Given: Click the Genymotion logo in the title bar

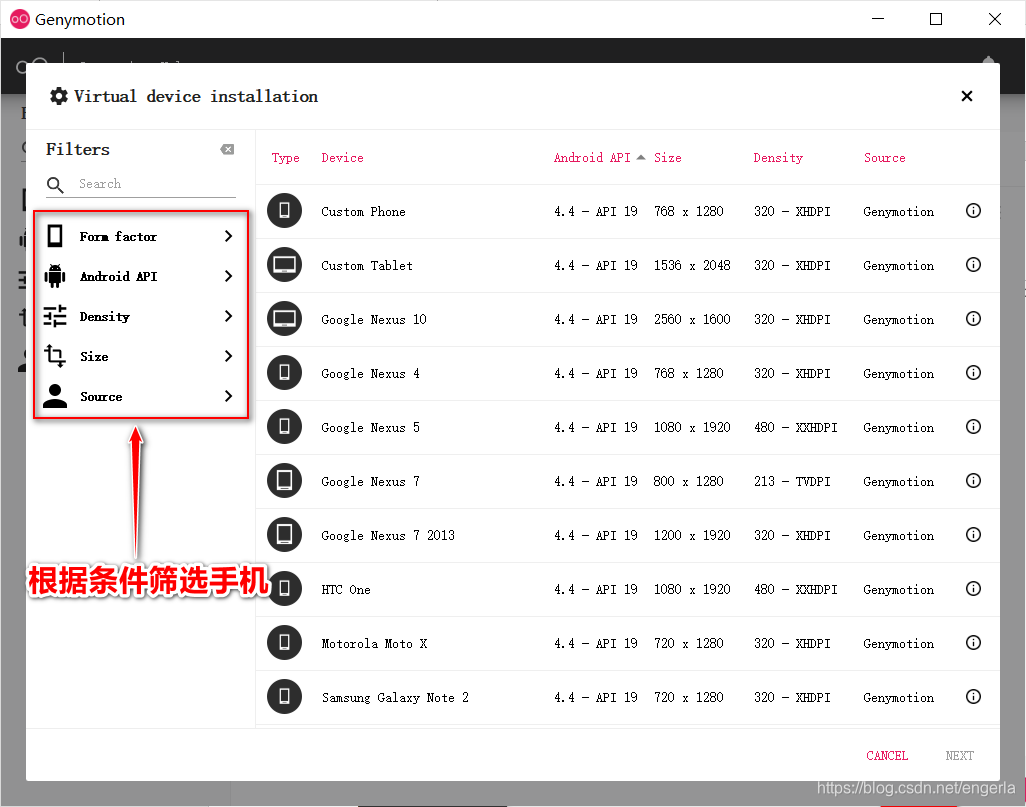Looking at the screenshot, I should (20, 19).
